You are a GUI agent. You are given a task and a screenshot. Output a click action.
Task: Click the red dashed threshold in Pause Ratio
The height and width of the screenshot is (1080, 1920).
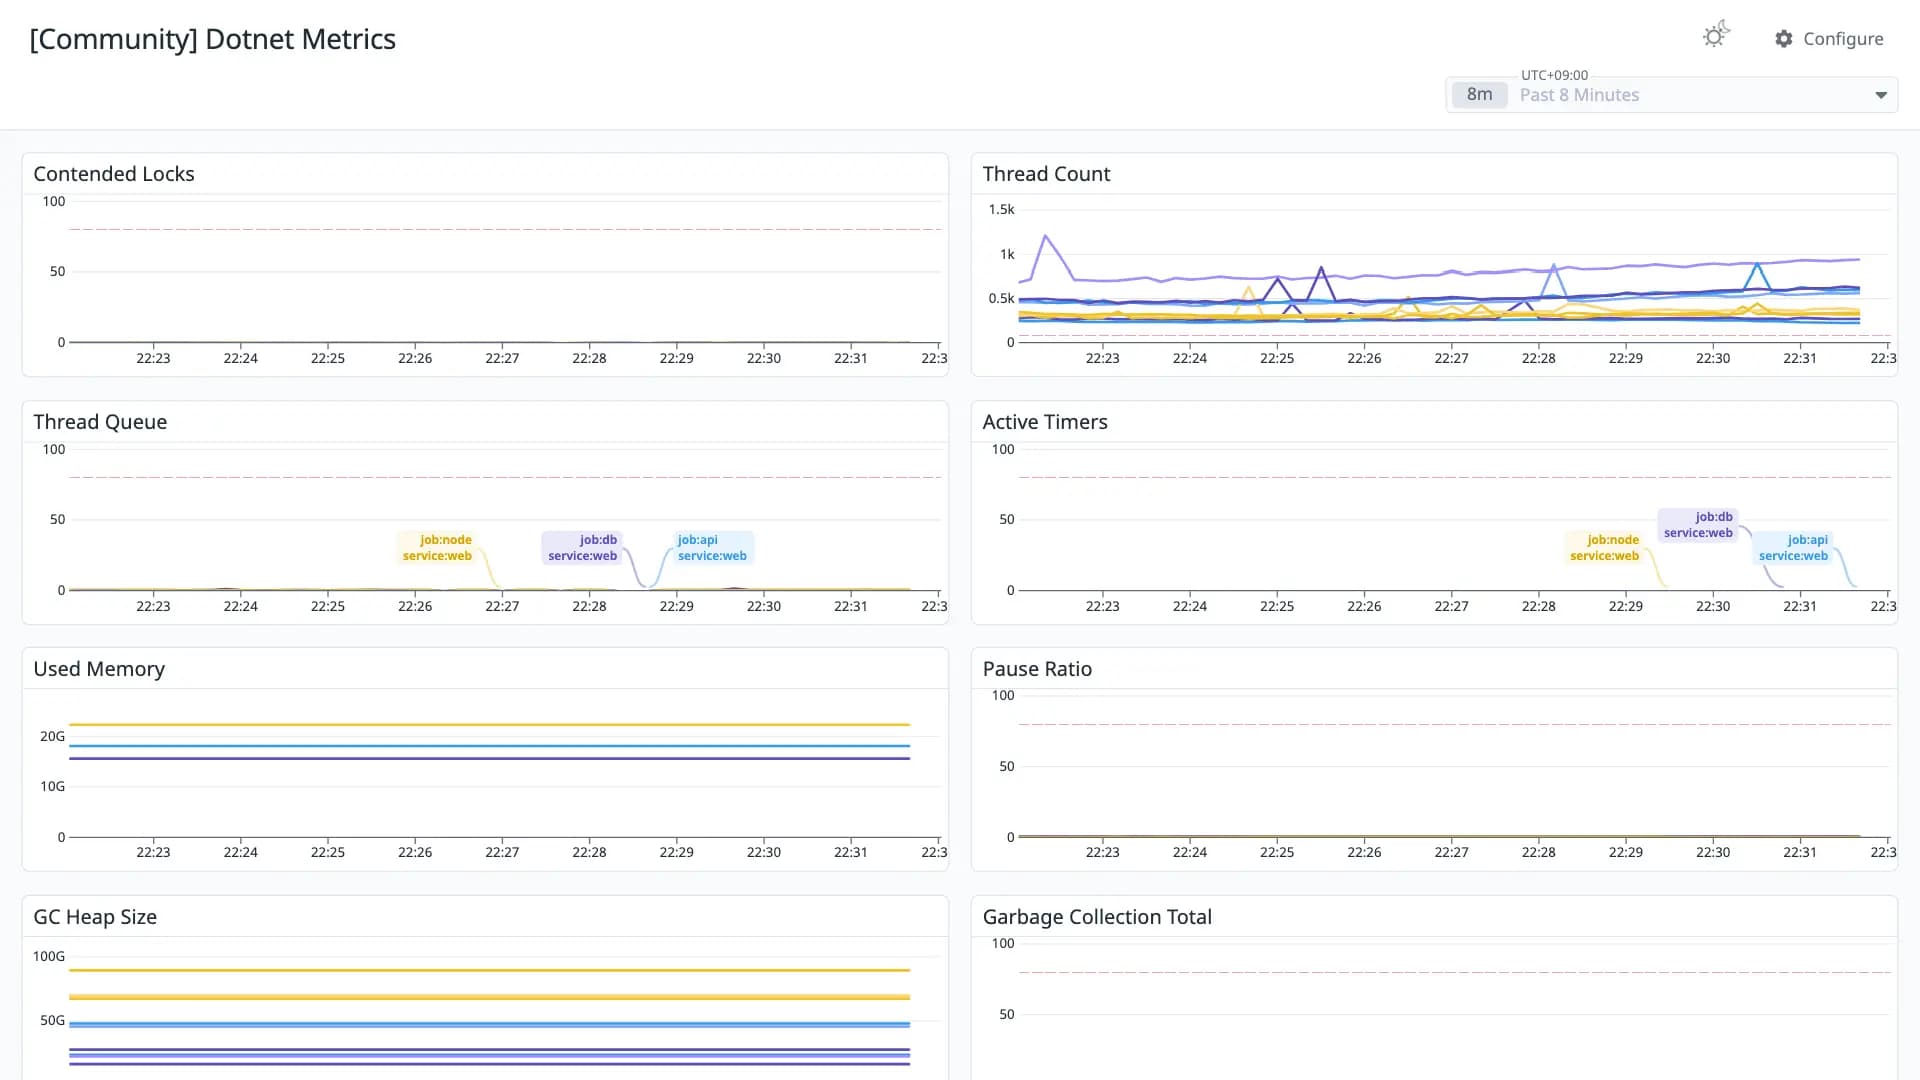1455,724
